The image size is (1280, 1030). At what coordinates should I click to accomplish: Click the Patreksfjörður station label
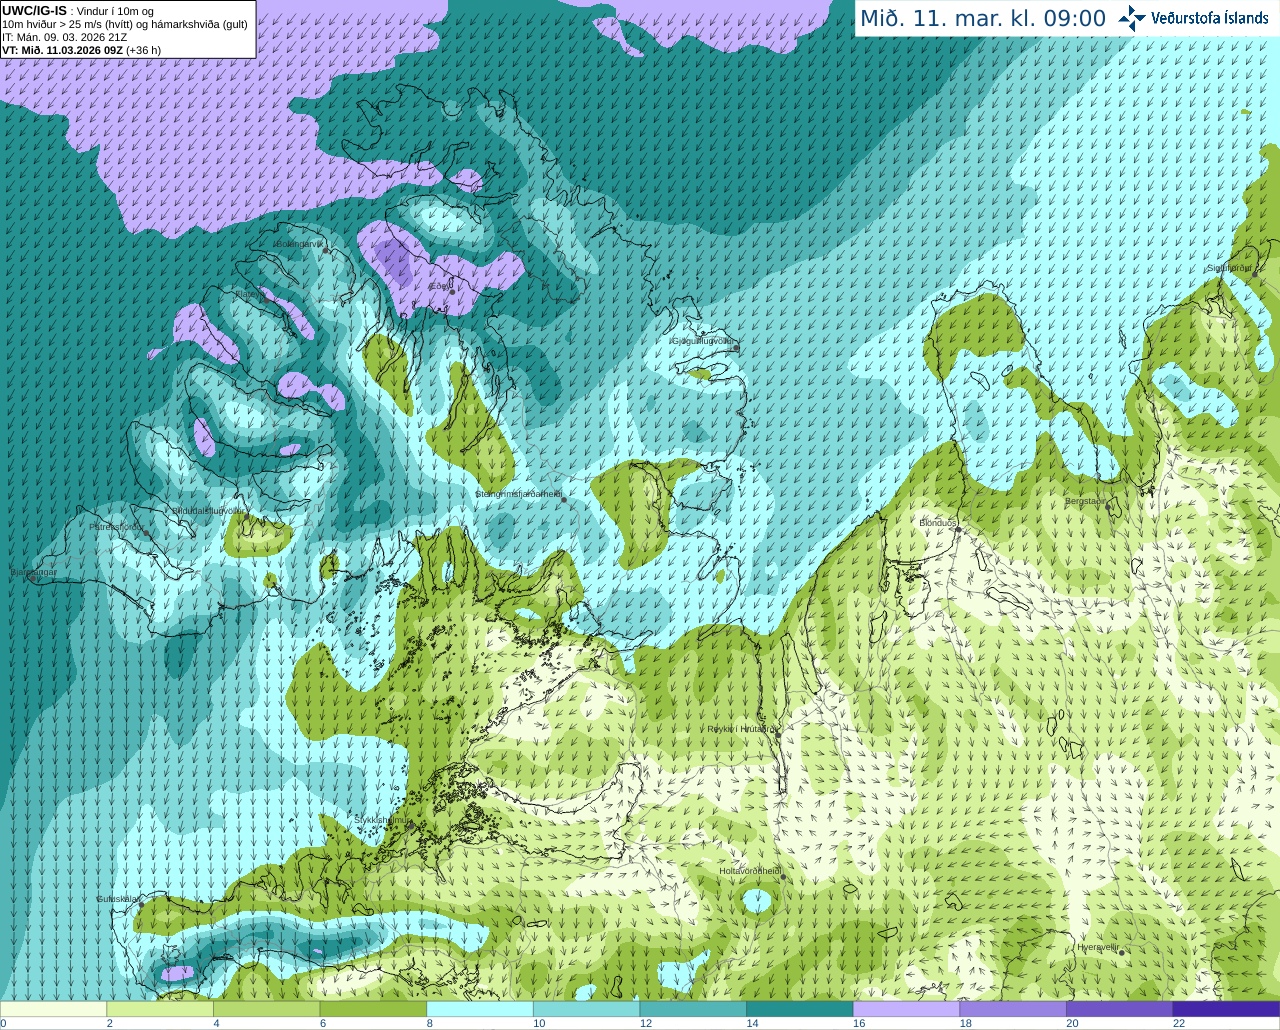pyautogui.click(x=117, y=526)
